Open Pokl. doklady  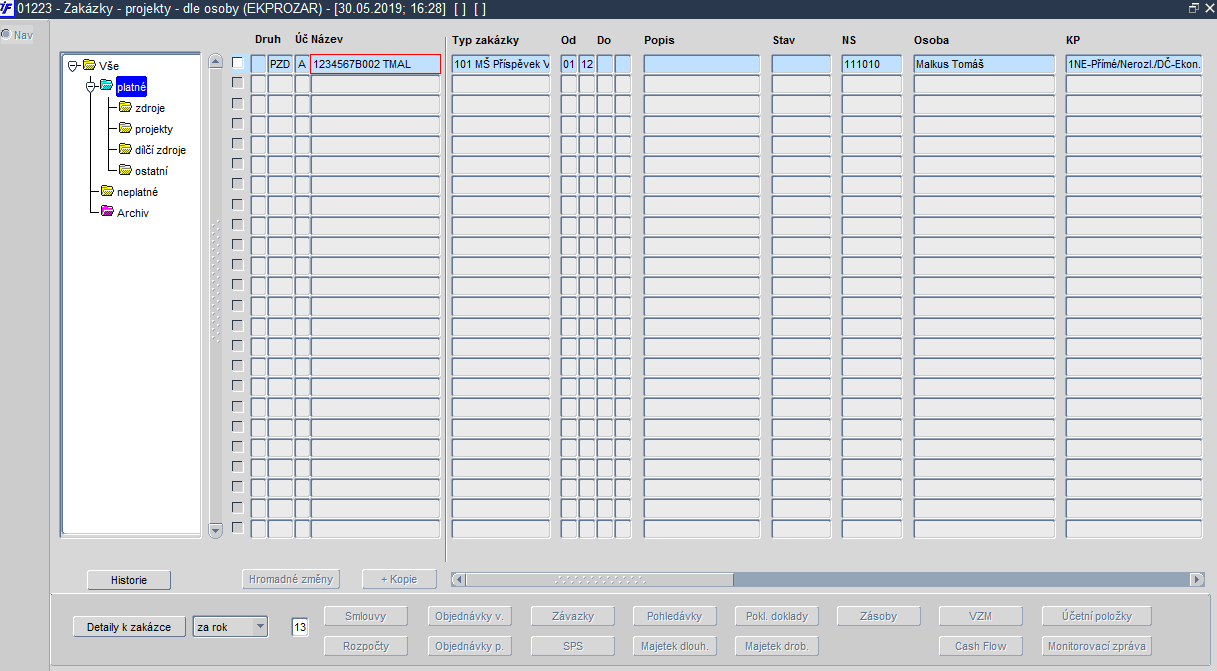777,616
